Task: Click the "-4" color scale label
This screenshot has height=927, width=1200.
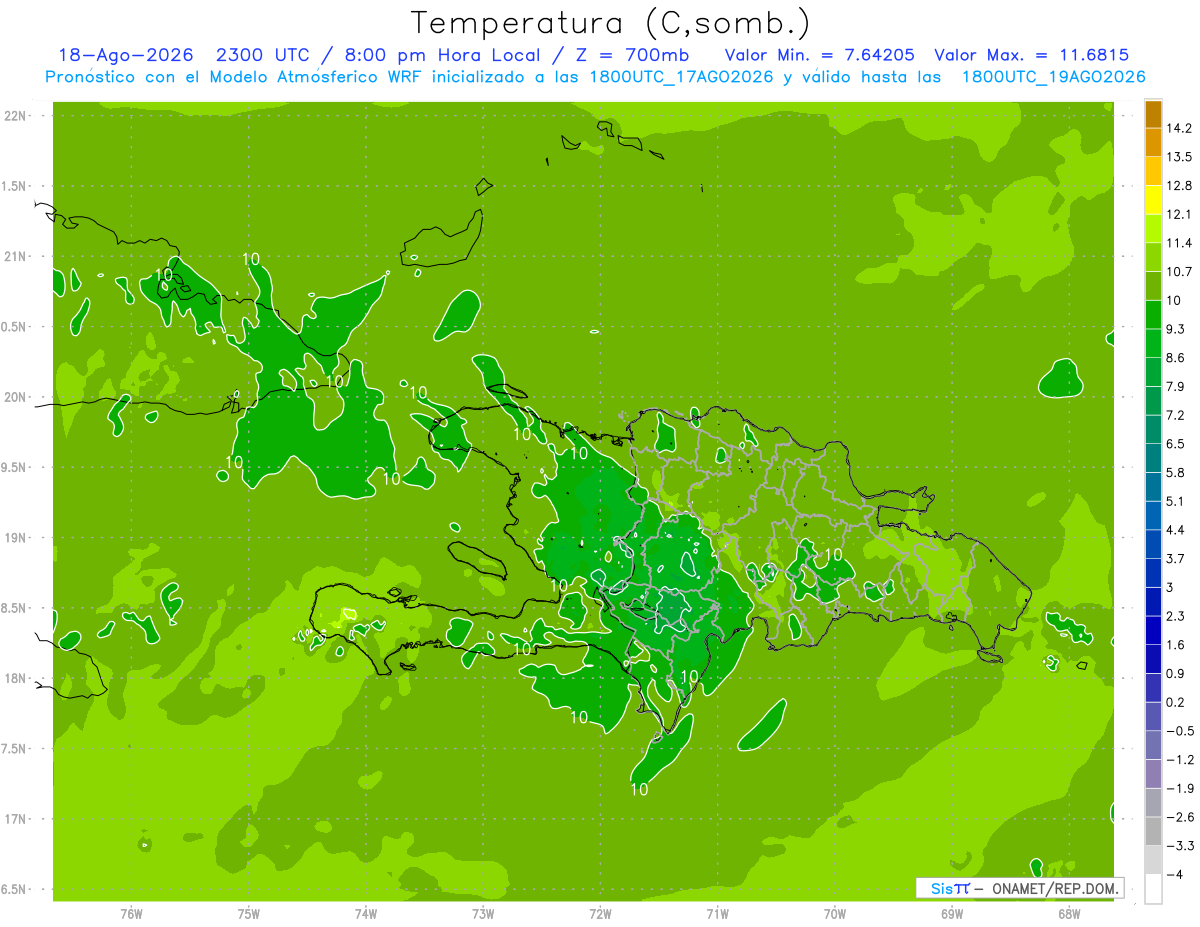Action: (x=1175, y=874)
